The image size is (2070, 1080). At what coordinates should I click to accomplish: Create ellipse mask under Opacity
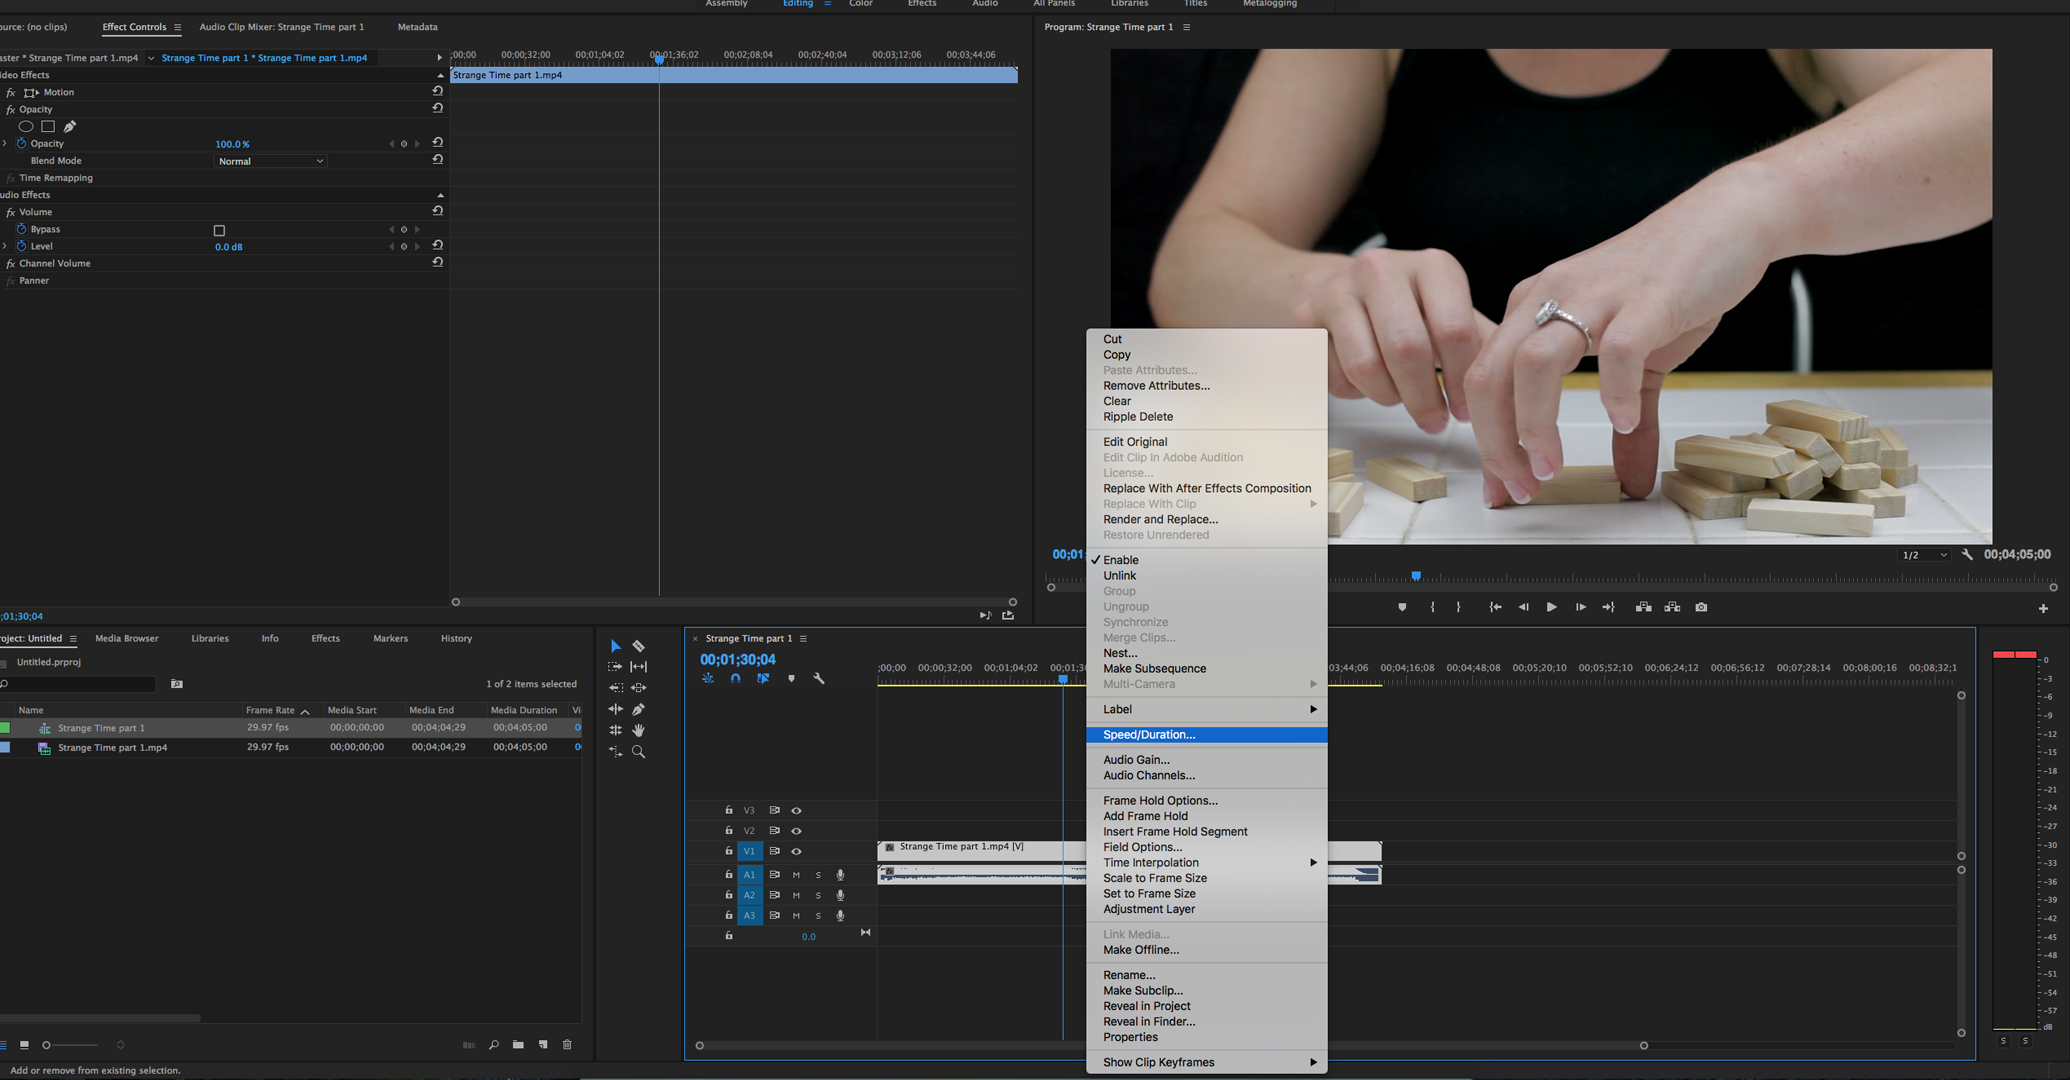pyautogui.click(x=26, y=126)
